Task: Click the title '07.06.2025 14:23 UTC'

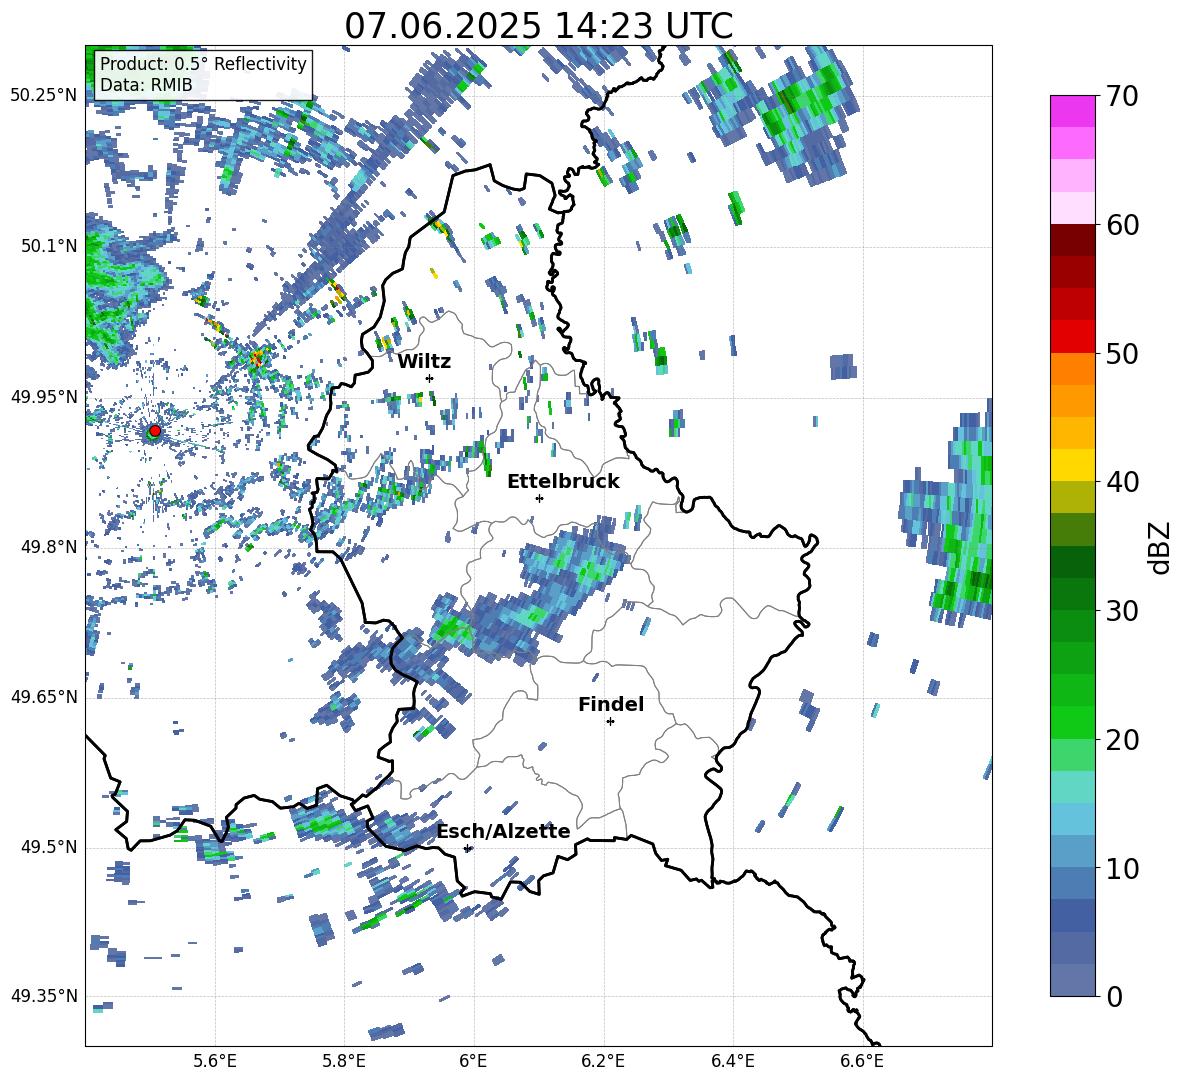Action: (x=538, y=26)
